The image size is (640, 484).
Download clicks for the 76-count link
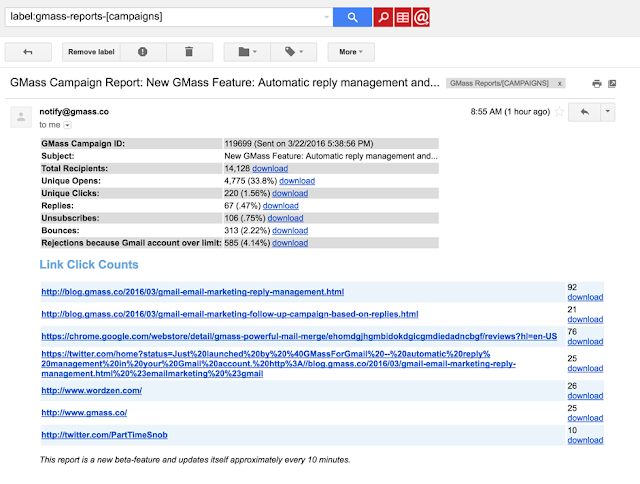pyautogui.click(x=585, y=342)
